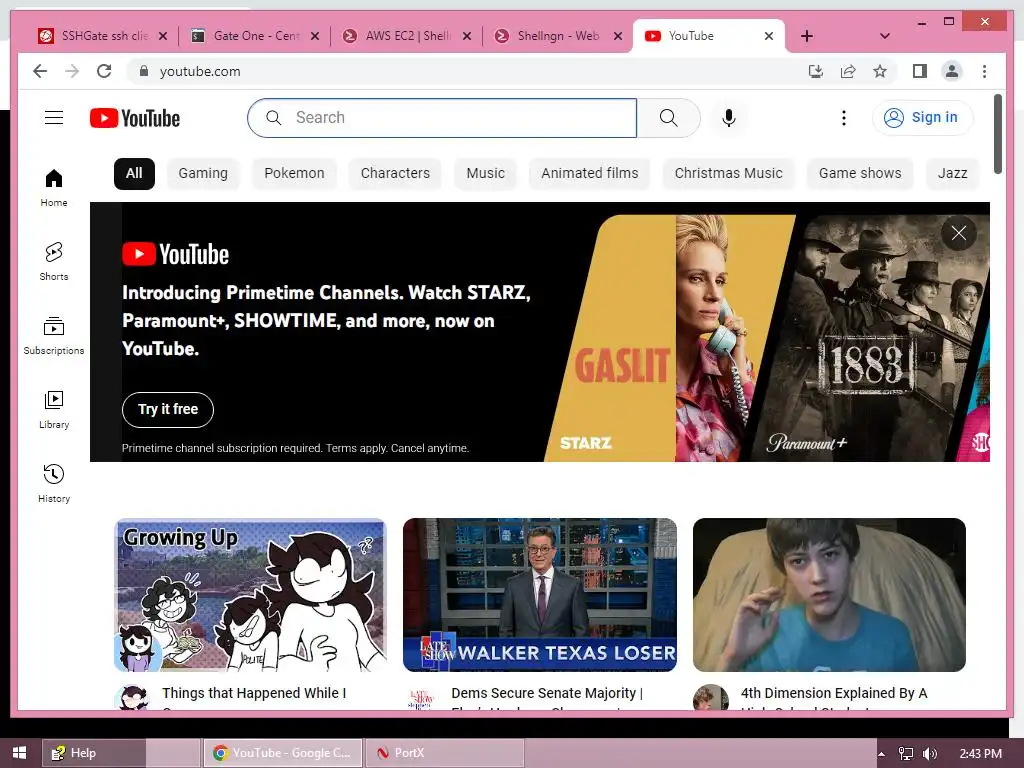The height and width of the screenshot is (768, 1024).
Task: Select the Music filter chip
Action: [485, 173]
